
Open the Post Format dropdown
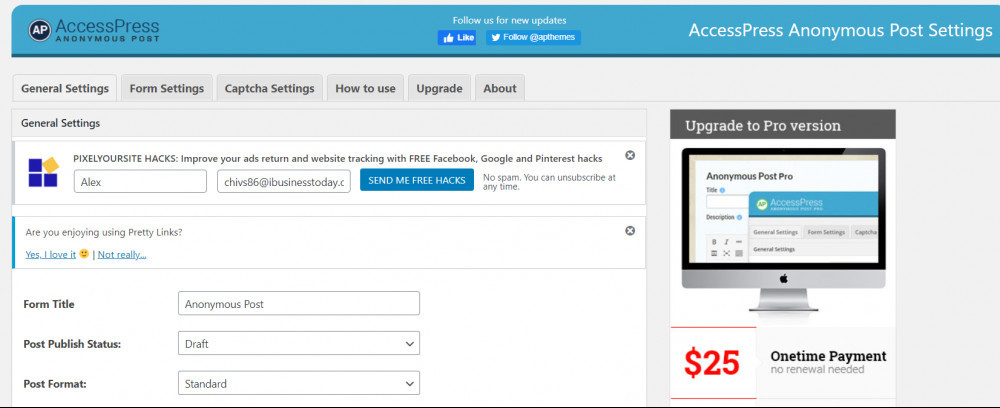(x=299, y=383)
